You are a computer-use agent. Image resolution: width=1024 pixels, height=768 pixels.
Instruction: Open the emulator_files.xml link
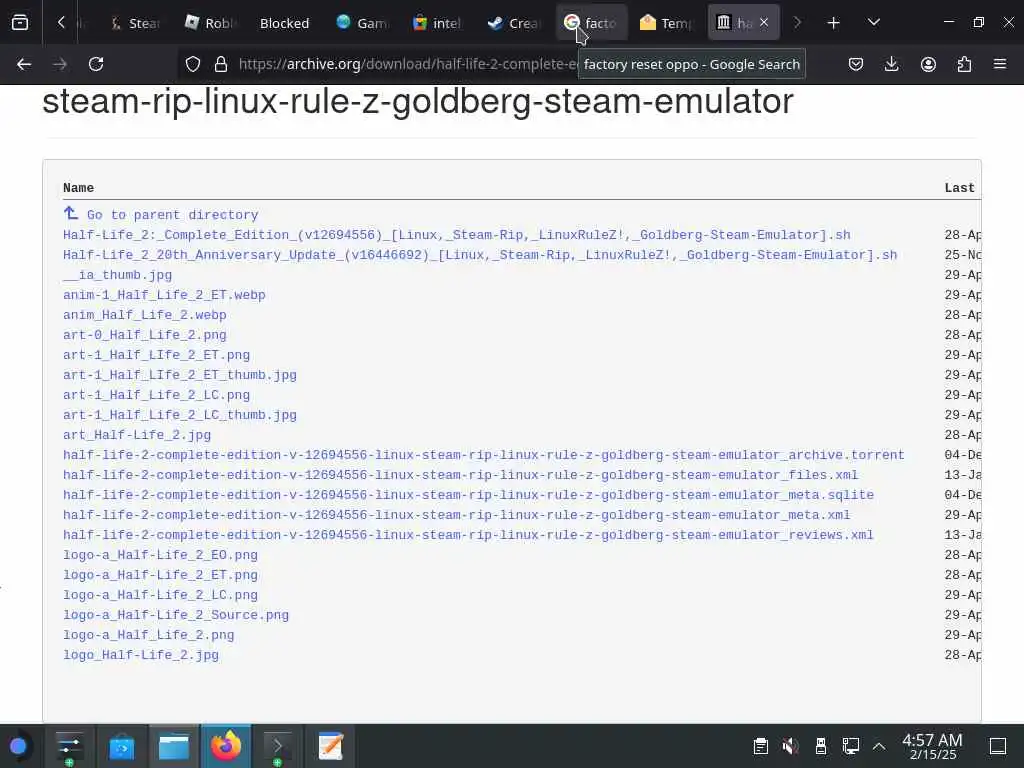pos(460,475)
